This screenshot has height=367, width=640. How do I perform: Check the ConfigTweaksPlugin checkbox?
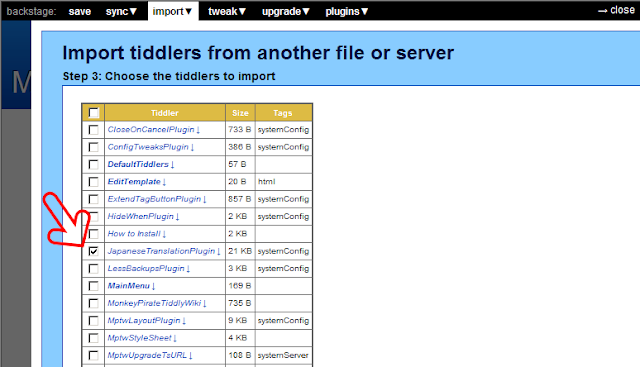(93, 147)
